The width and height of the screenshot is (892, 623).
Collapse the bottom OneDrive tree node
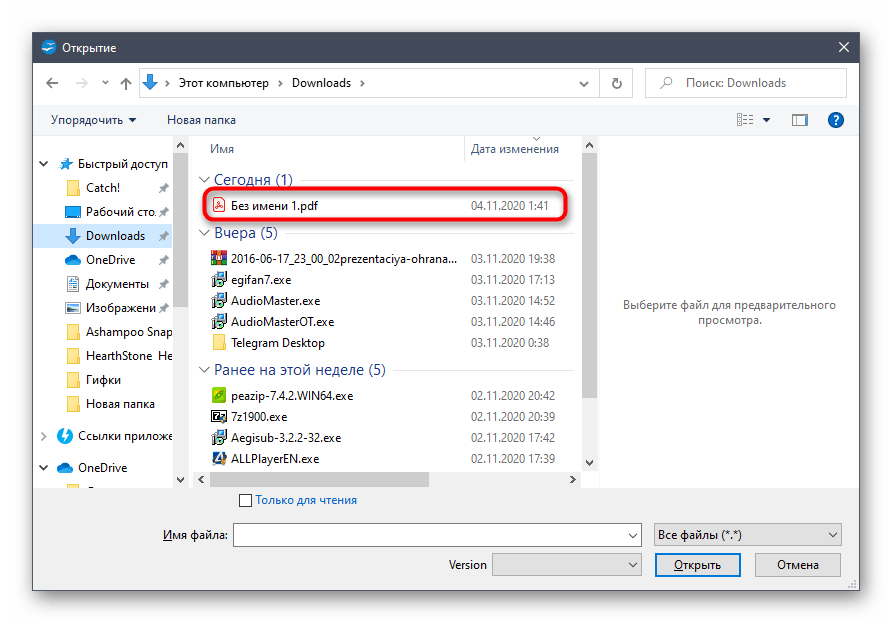click(x=44, y=468)
